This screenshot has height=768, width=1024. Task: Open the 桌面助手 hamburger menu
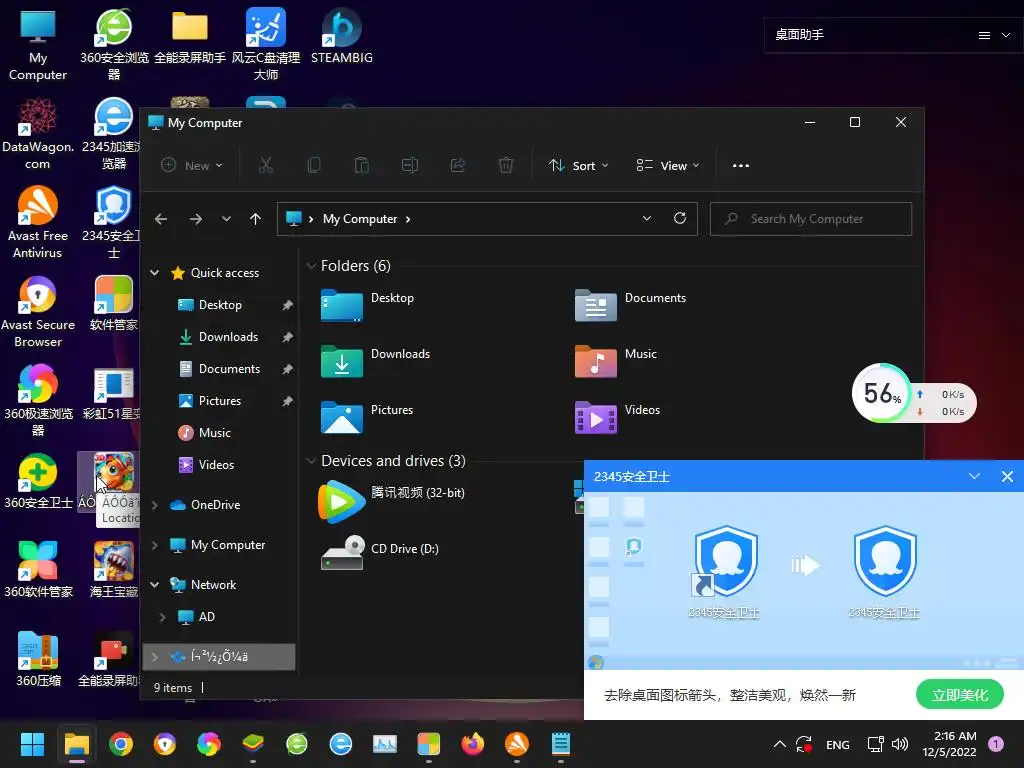[x=984, y=35]
